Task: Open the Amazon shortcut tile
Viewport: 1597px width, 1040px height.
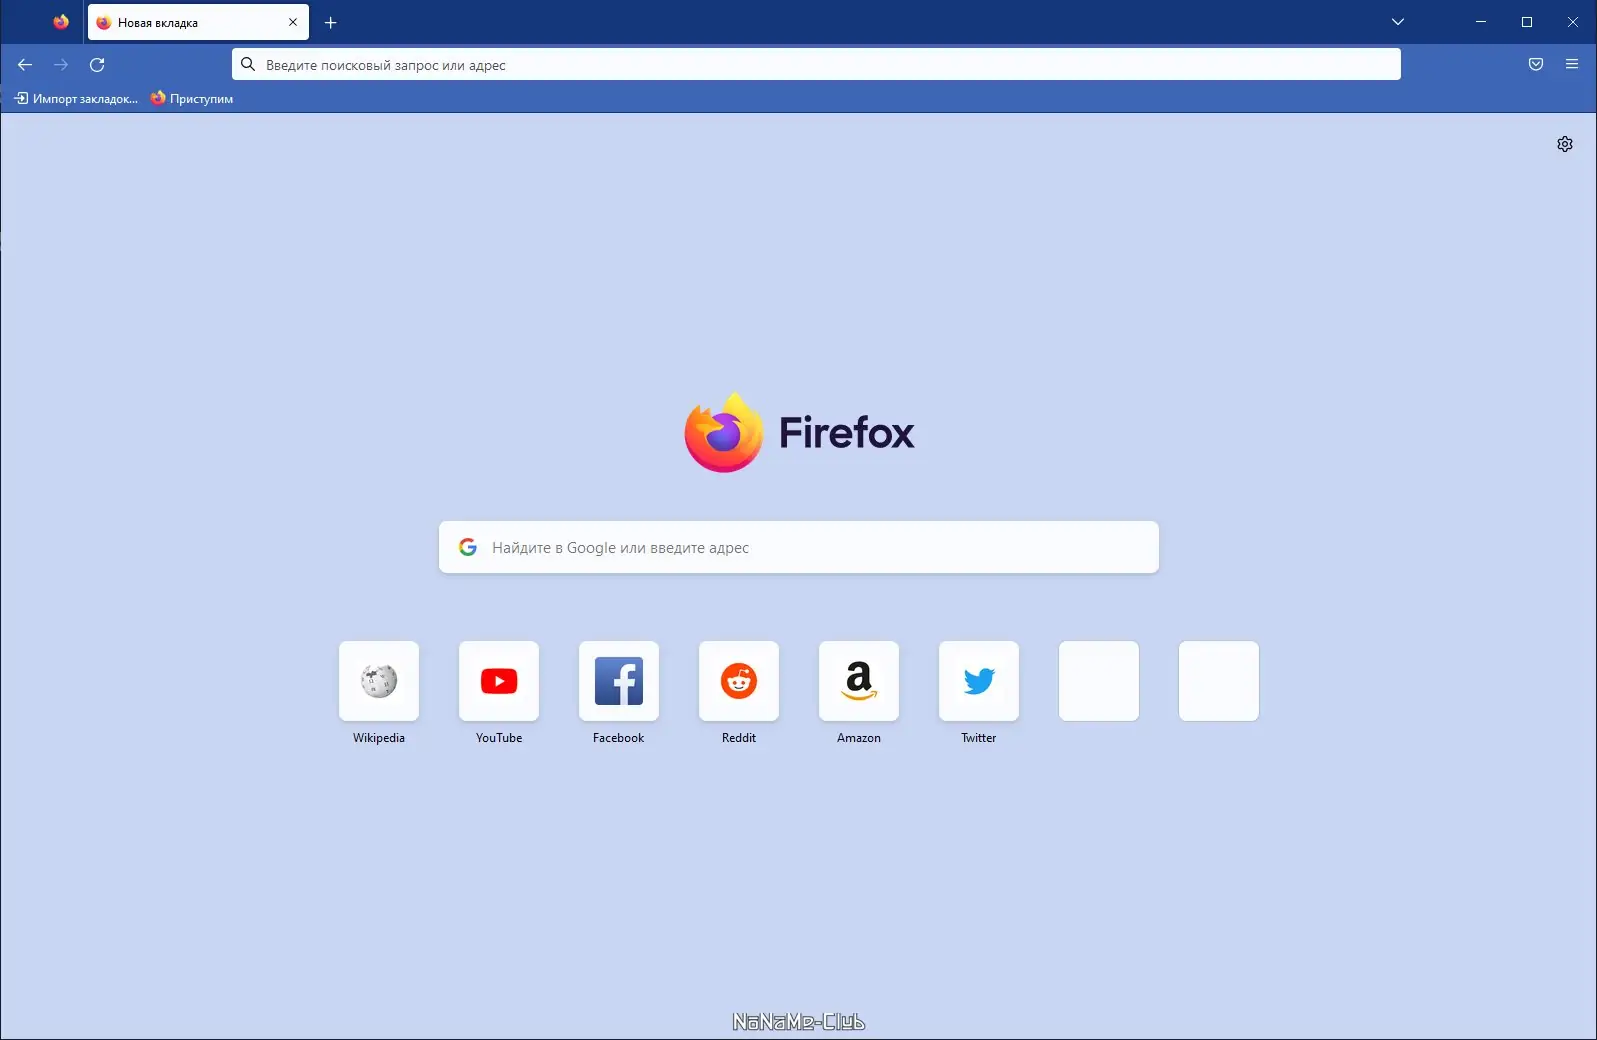Action: coord(859,681)
